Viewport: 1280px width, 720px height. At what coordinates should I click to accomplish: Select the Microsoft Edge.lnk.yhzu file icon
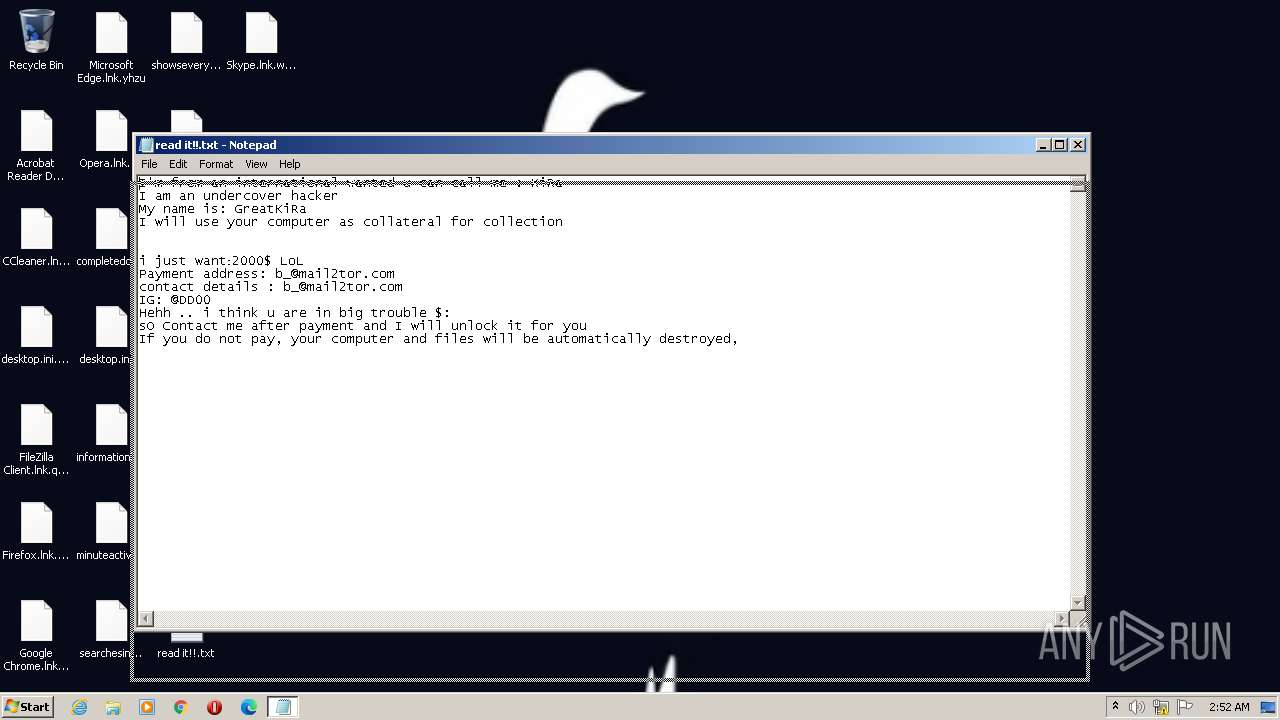click(x=111, y=47)
